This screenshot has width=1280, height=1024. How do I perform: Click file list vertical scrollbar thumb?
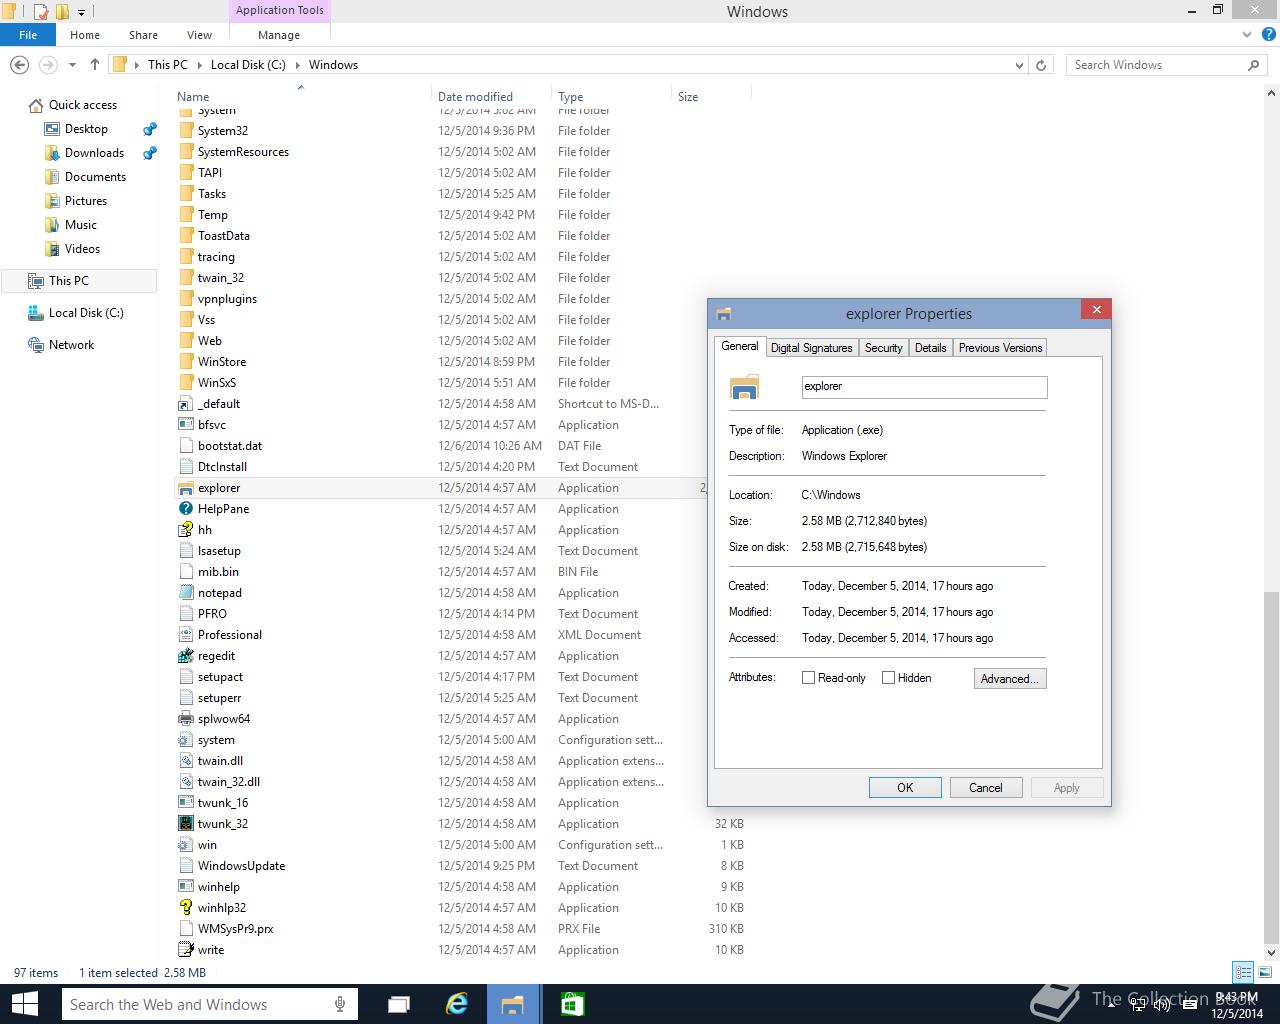point(1271,766)
